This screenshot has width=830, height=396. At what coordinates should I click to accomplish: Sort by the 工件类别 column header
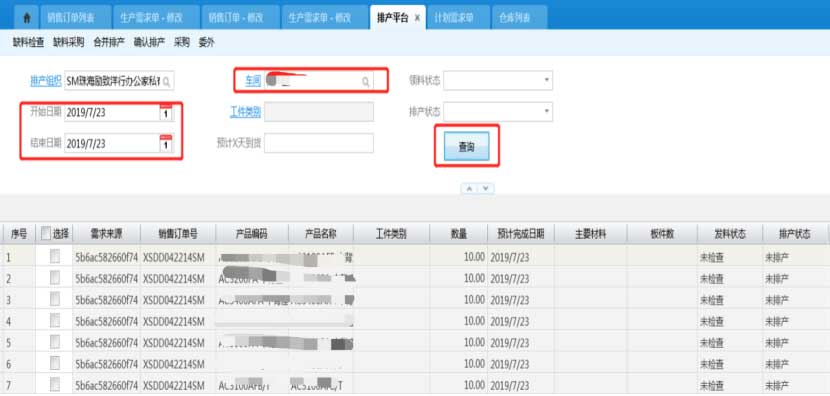[391, 234]
